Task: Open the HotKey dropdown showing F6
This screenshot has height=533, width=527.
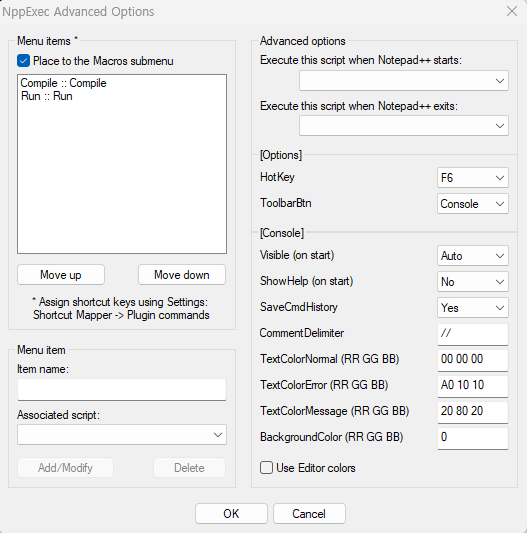Action: [x=473, y=177]
